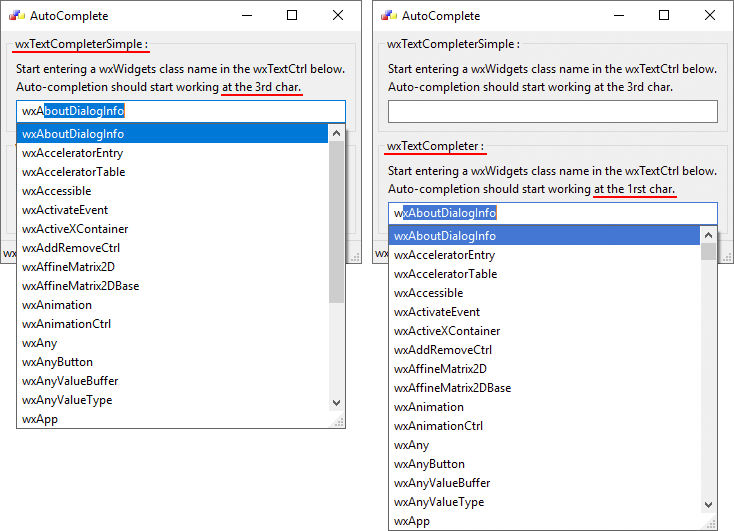The image size is (734, 531).
Task: Click the left list's scrollbar thumb
Action: tap(337, 220)
